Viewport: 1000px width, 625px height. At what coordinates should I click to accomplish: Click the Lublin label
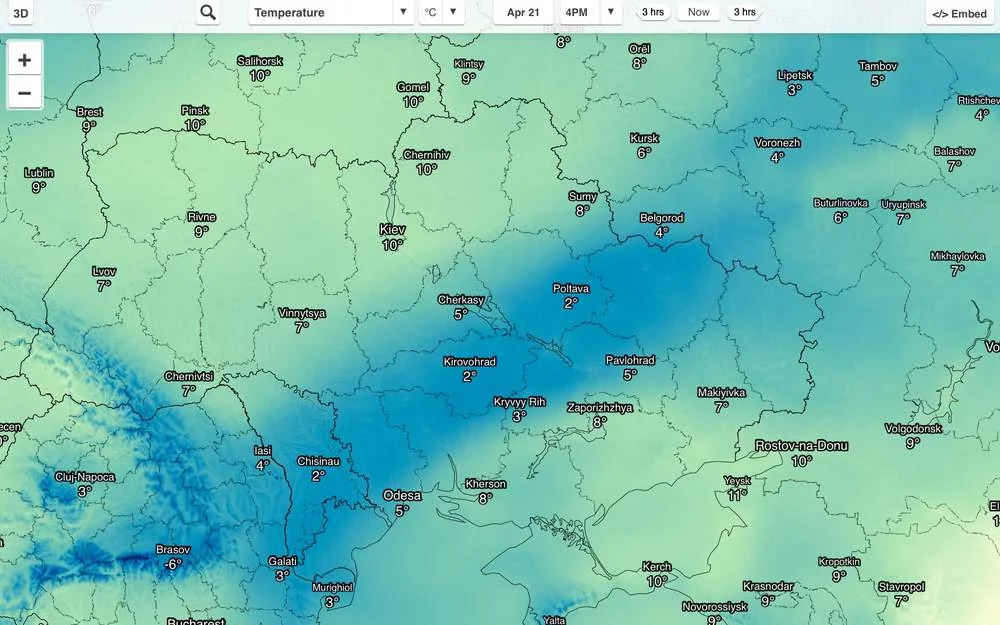[x=39, y=173]
